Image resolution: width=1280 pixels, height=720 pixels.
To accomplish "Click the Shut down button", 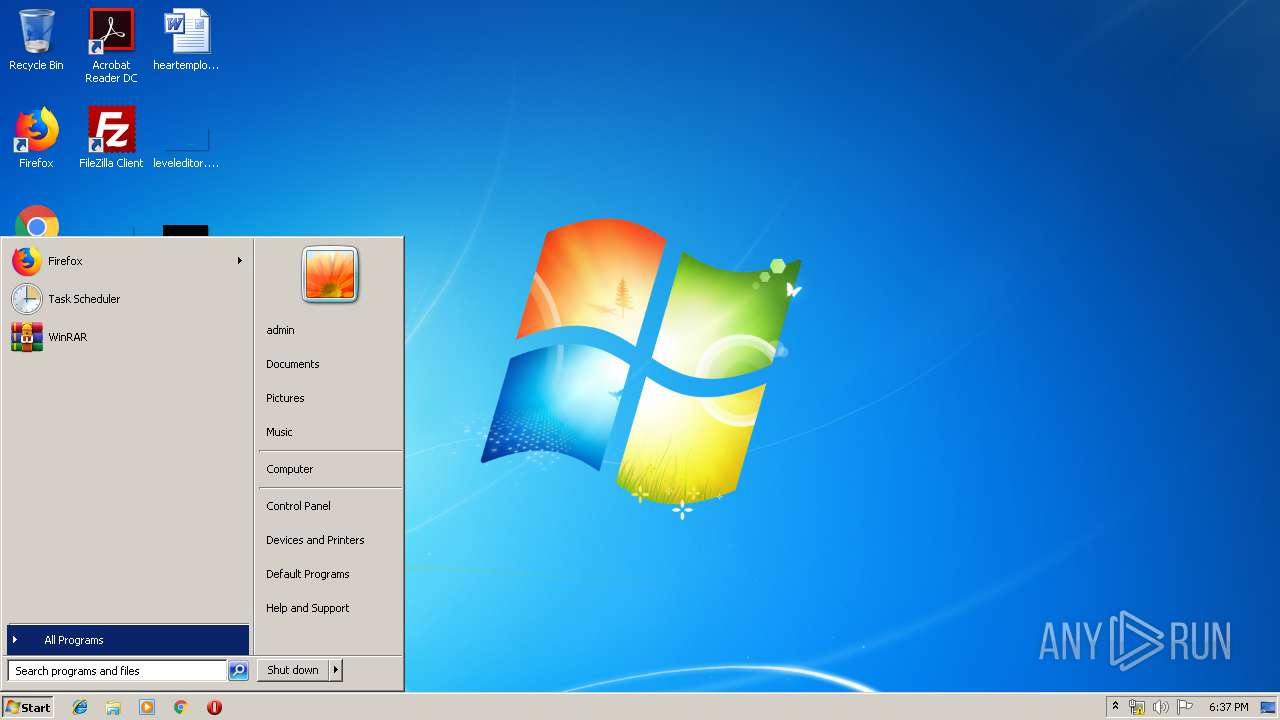I will coord(293,670).
